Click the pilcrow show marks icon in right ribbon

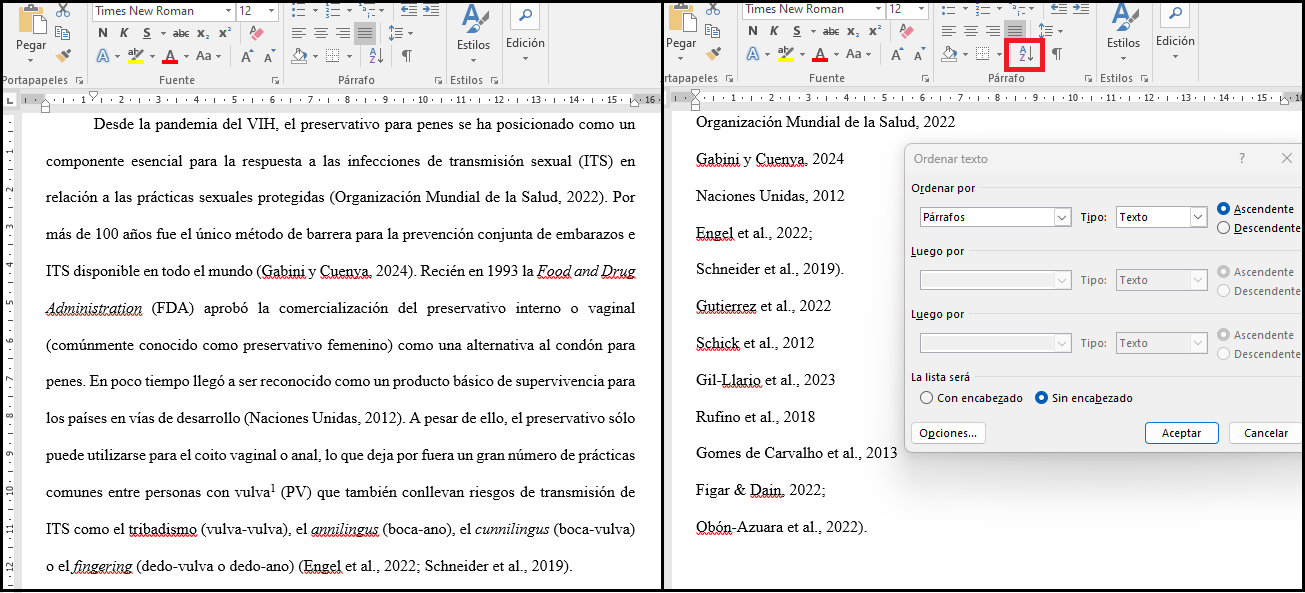(1057, 54)
